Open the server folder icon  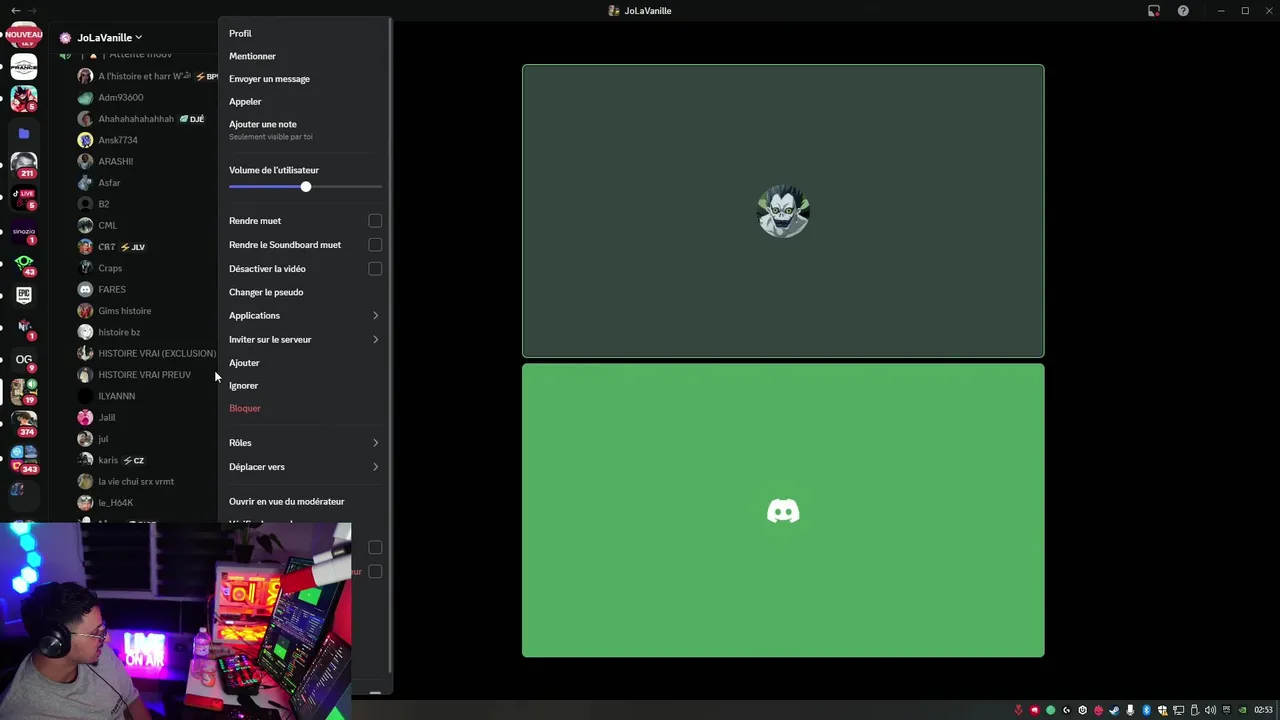click(x=24, y=133)
